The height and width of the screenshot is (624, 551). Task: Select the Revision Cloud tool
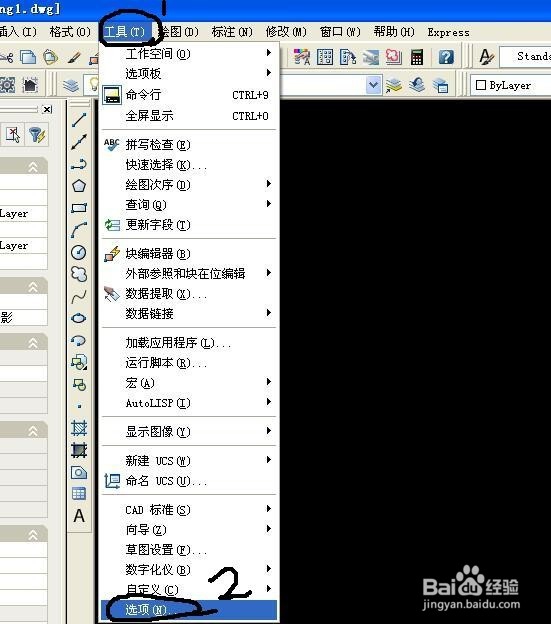pyautogui.click(x=79, y=274)
